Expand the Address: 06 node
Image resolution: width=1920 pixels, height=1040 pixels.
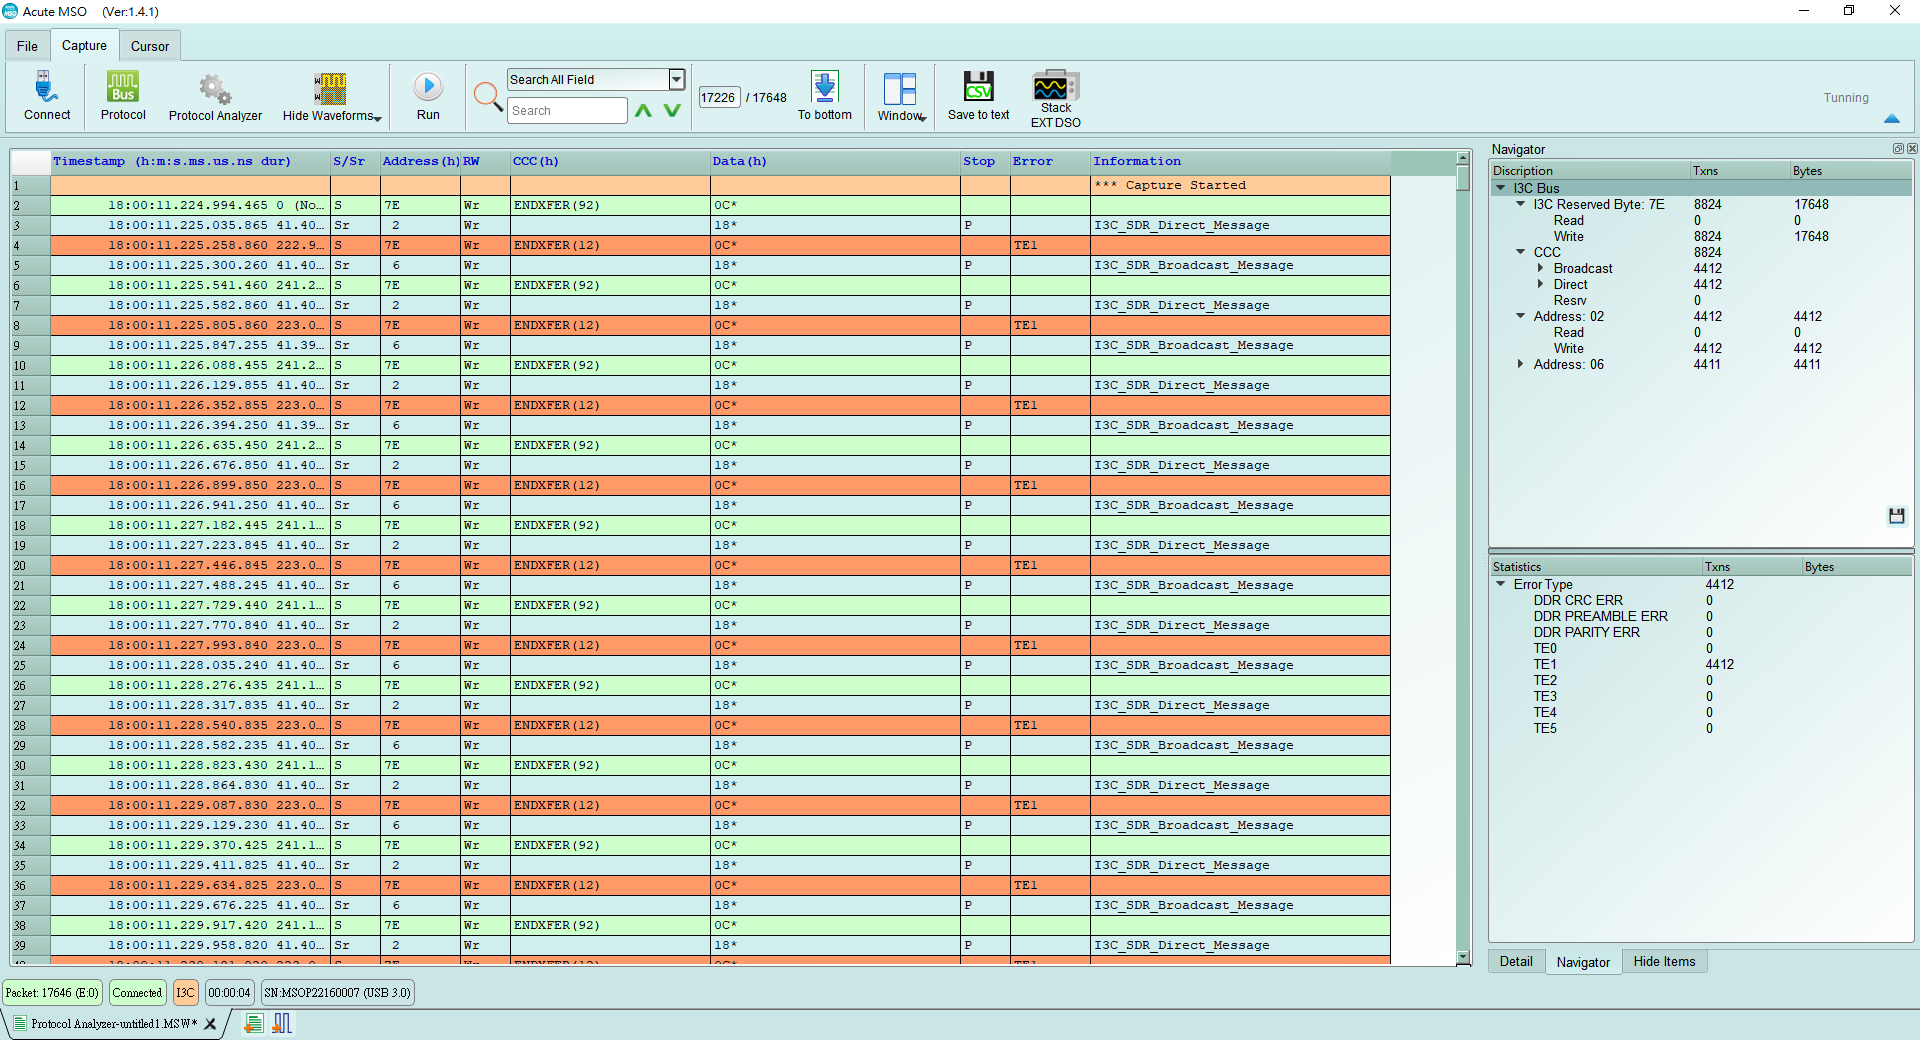[x=1521, y=364]
